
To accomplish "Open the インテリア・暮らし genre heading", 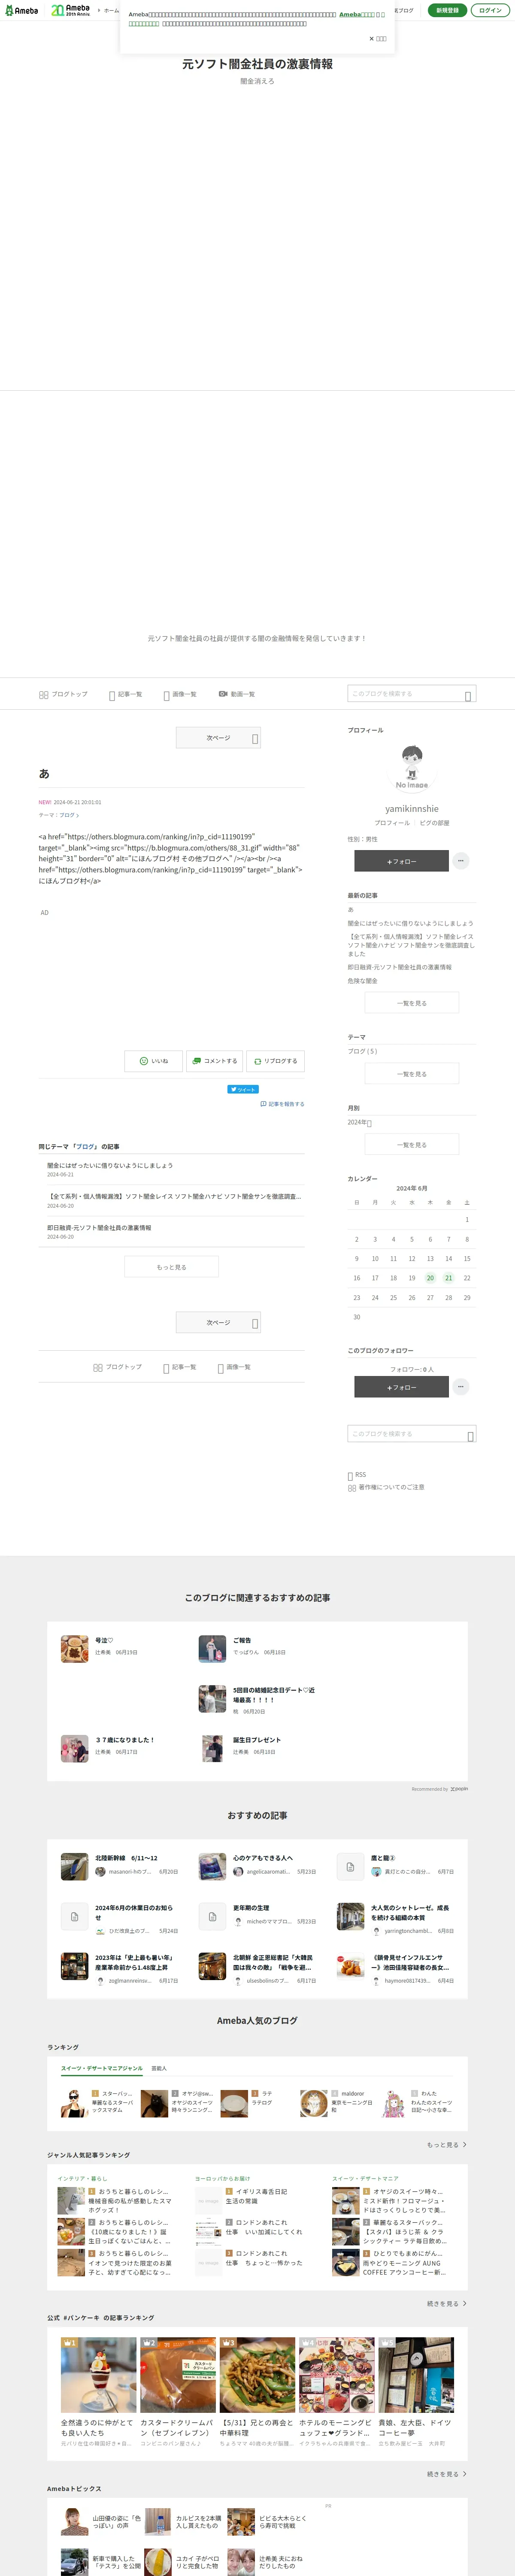I will click(x=82, y=2179).
